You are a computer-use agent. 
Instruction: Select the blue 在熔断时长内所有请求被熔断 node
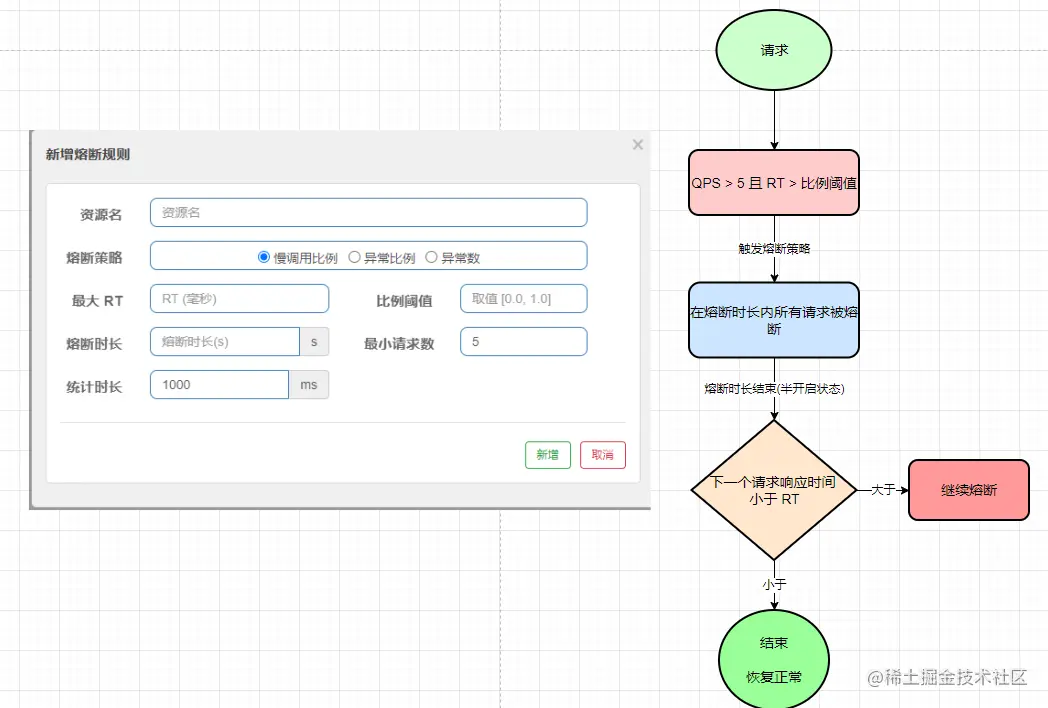point(774,320)
